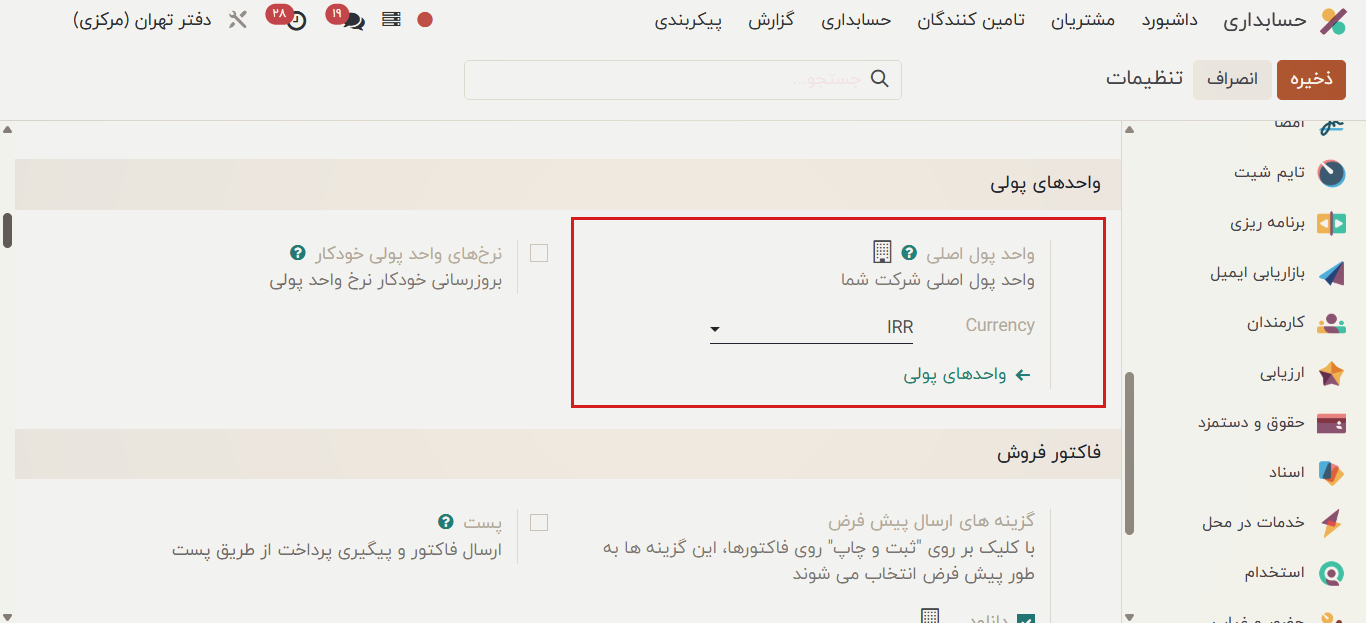Open بازاریابی ایمیل settings section label
This screenshot has height=623, width=1366.
tap(1257, 273)
